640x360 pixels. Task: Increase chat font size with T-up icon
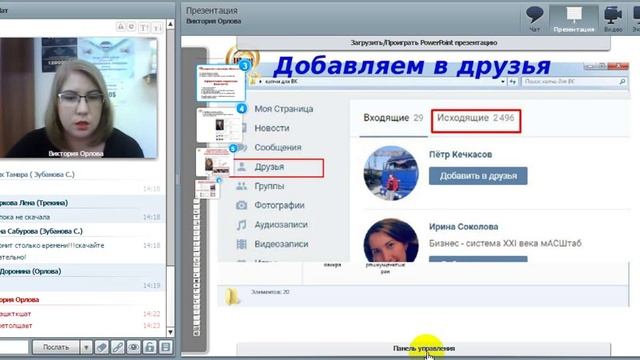(x=144, y=28)
